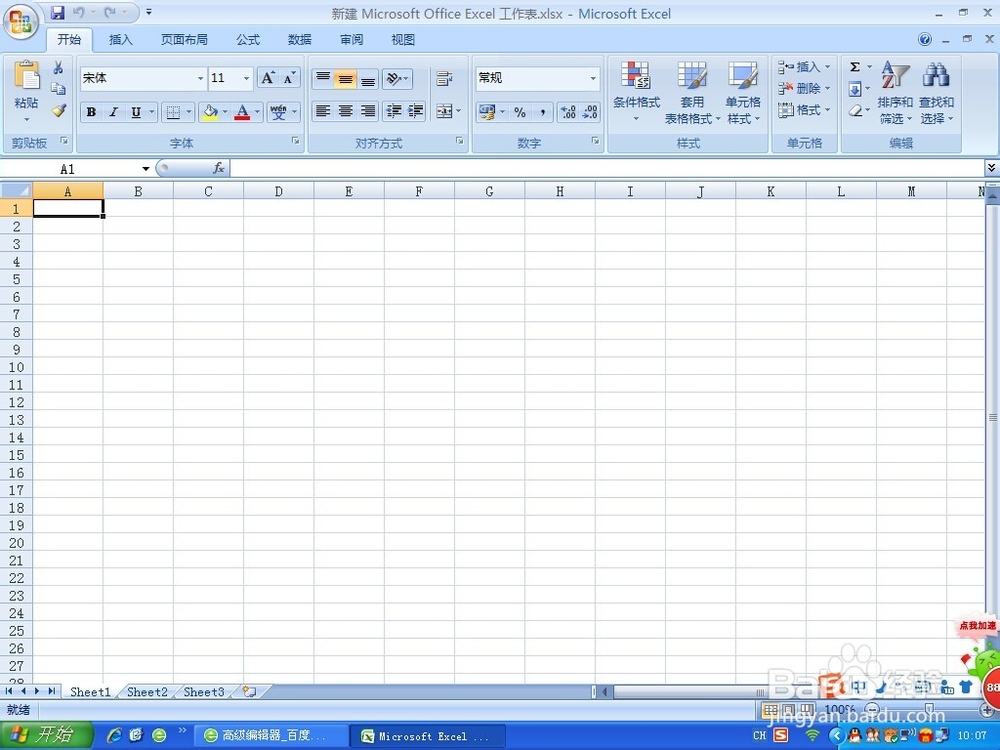1000x750 pixels.
Task: Expand the 删除 cells dropdown
Action: [x=828, y=89]
